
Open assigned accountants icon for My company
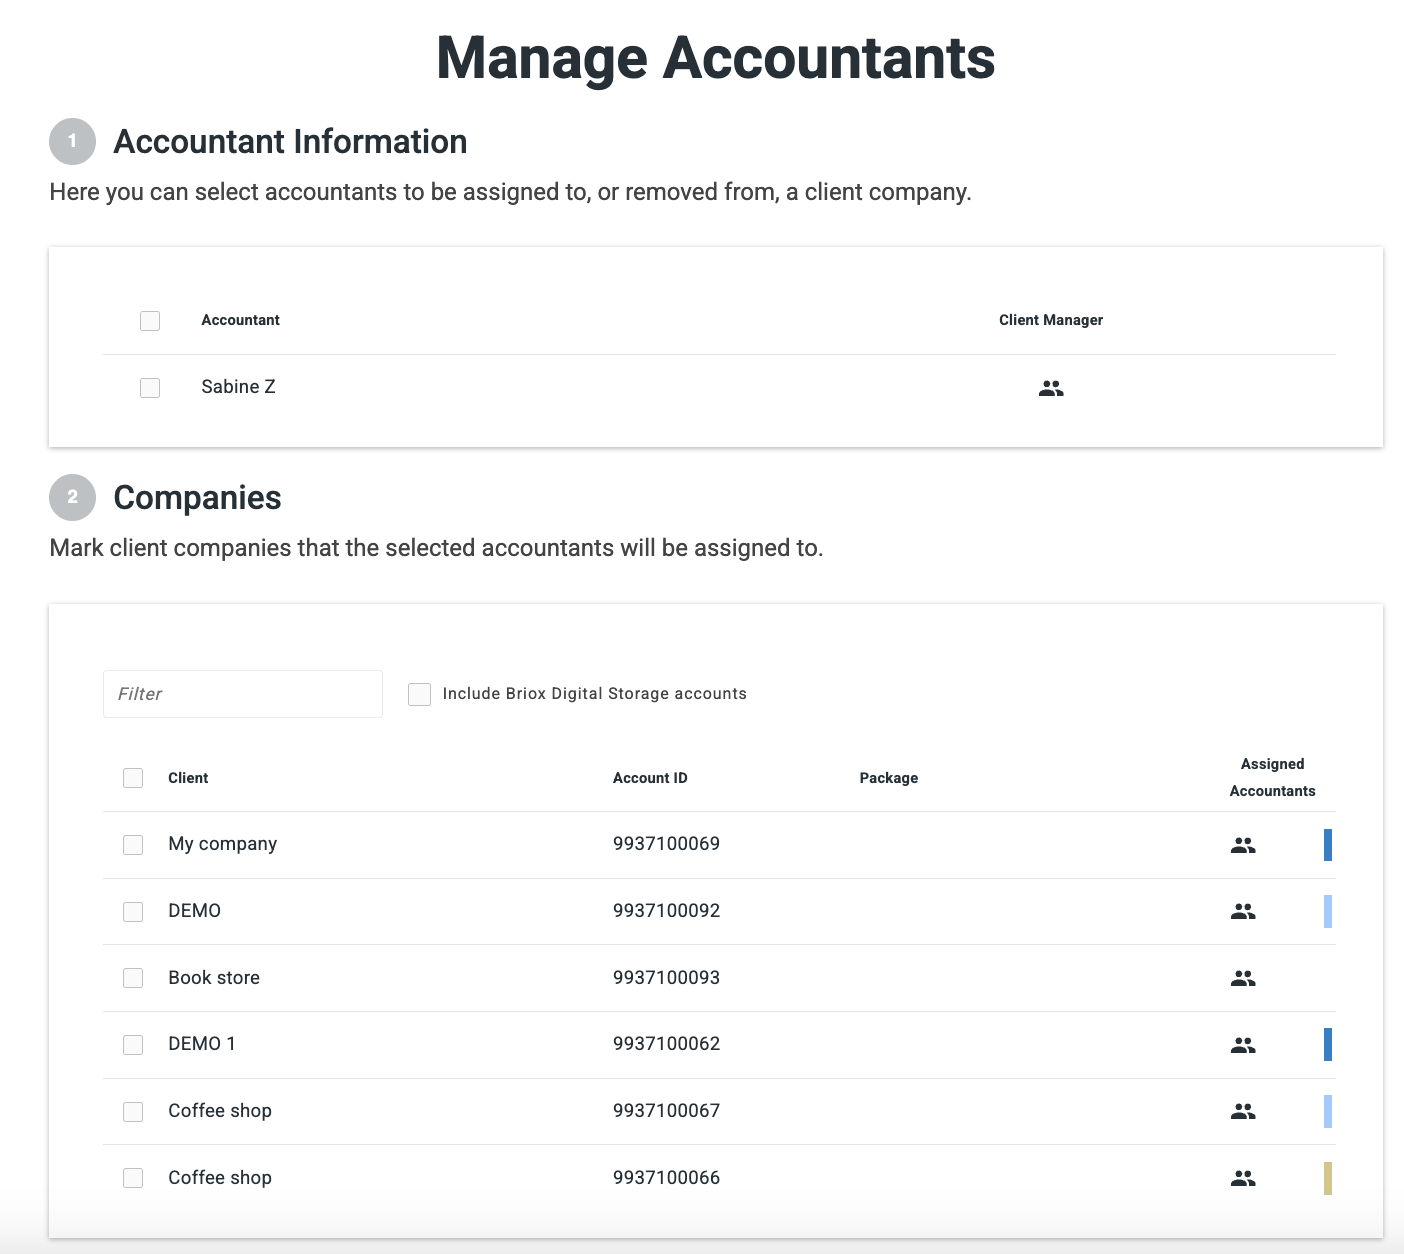[x=1242, y=845]
